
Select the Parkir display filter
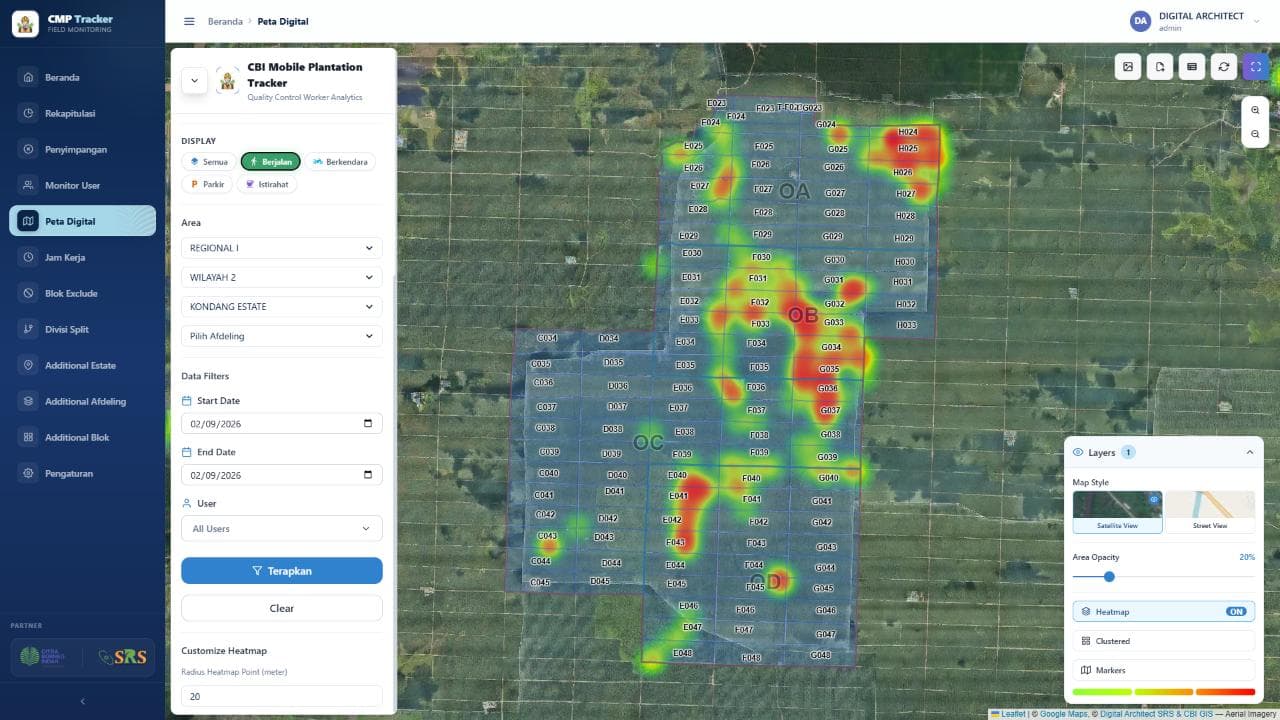(x=207, y=184)
